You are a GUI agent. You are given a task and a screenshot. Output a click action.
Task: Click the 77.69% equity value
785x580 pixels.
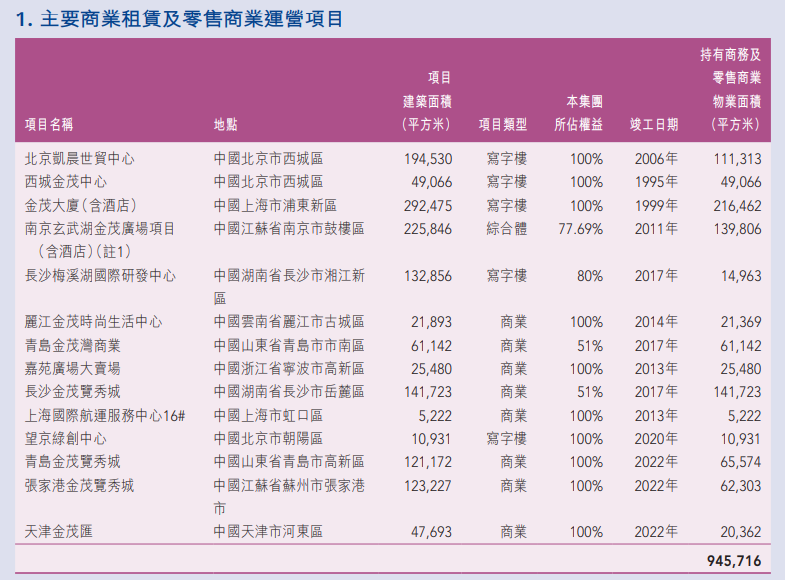579,228
